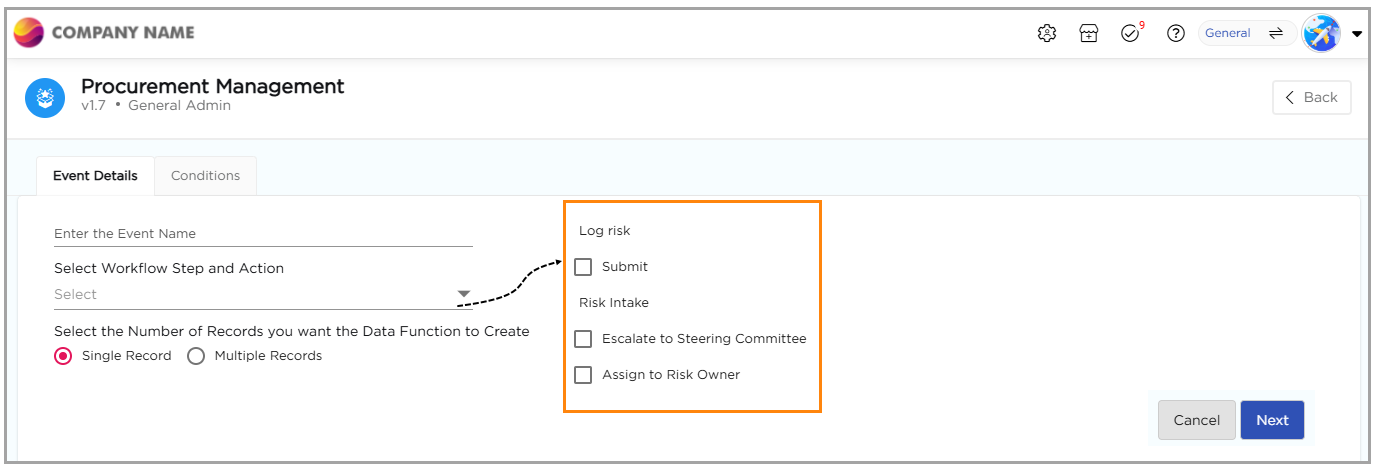This screenshot has height=468, width=1374.
Task: Enable Escalate to Steering Committee checkbox
Action: point(583,339)
